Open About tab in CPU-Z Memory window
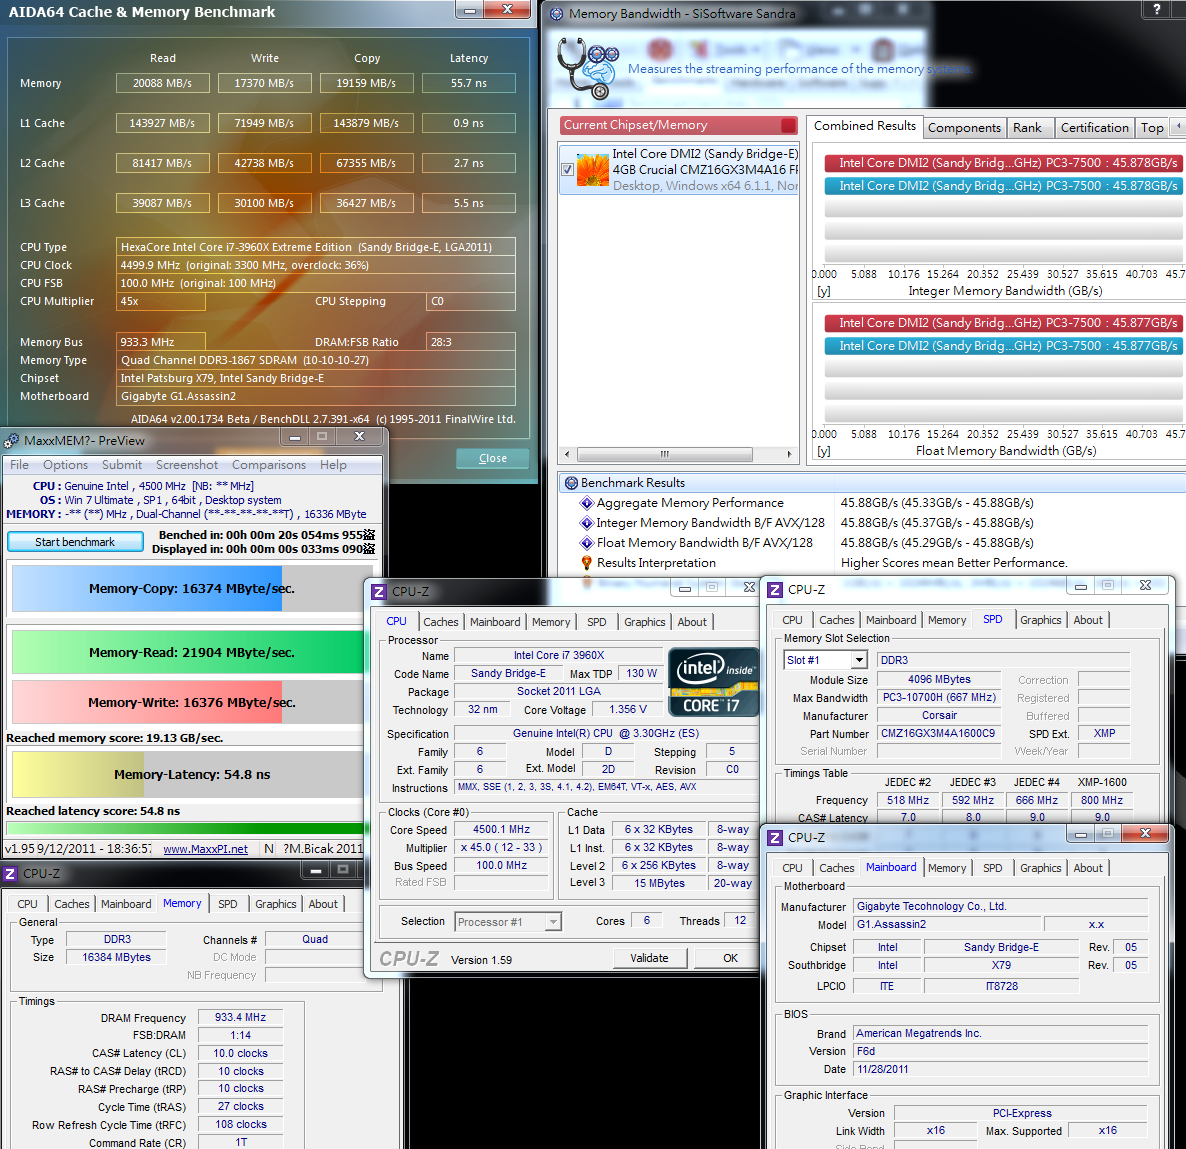Screen dimensions: 1186x1149 tap(323, 904)
